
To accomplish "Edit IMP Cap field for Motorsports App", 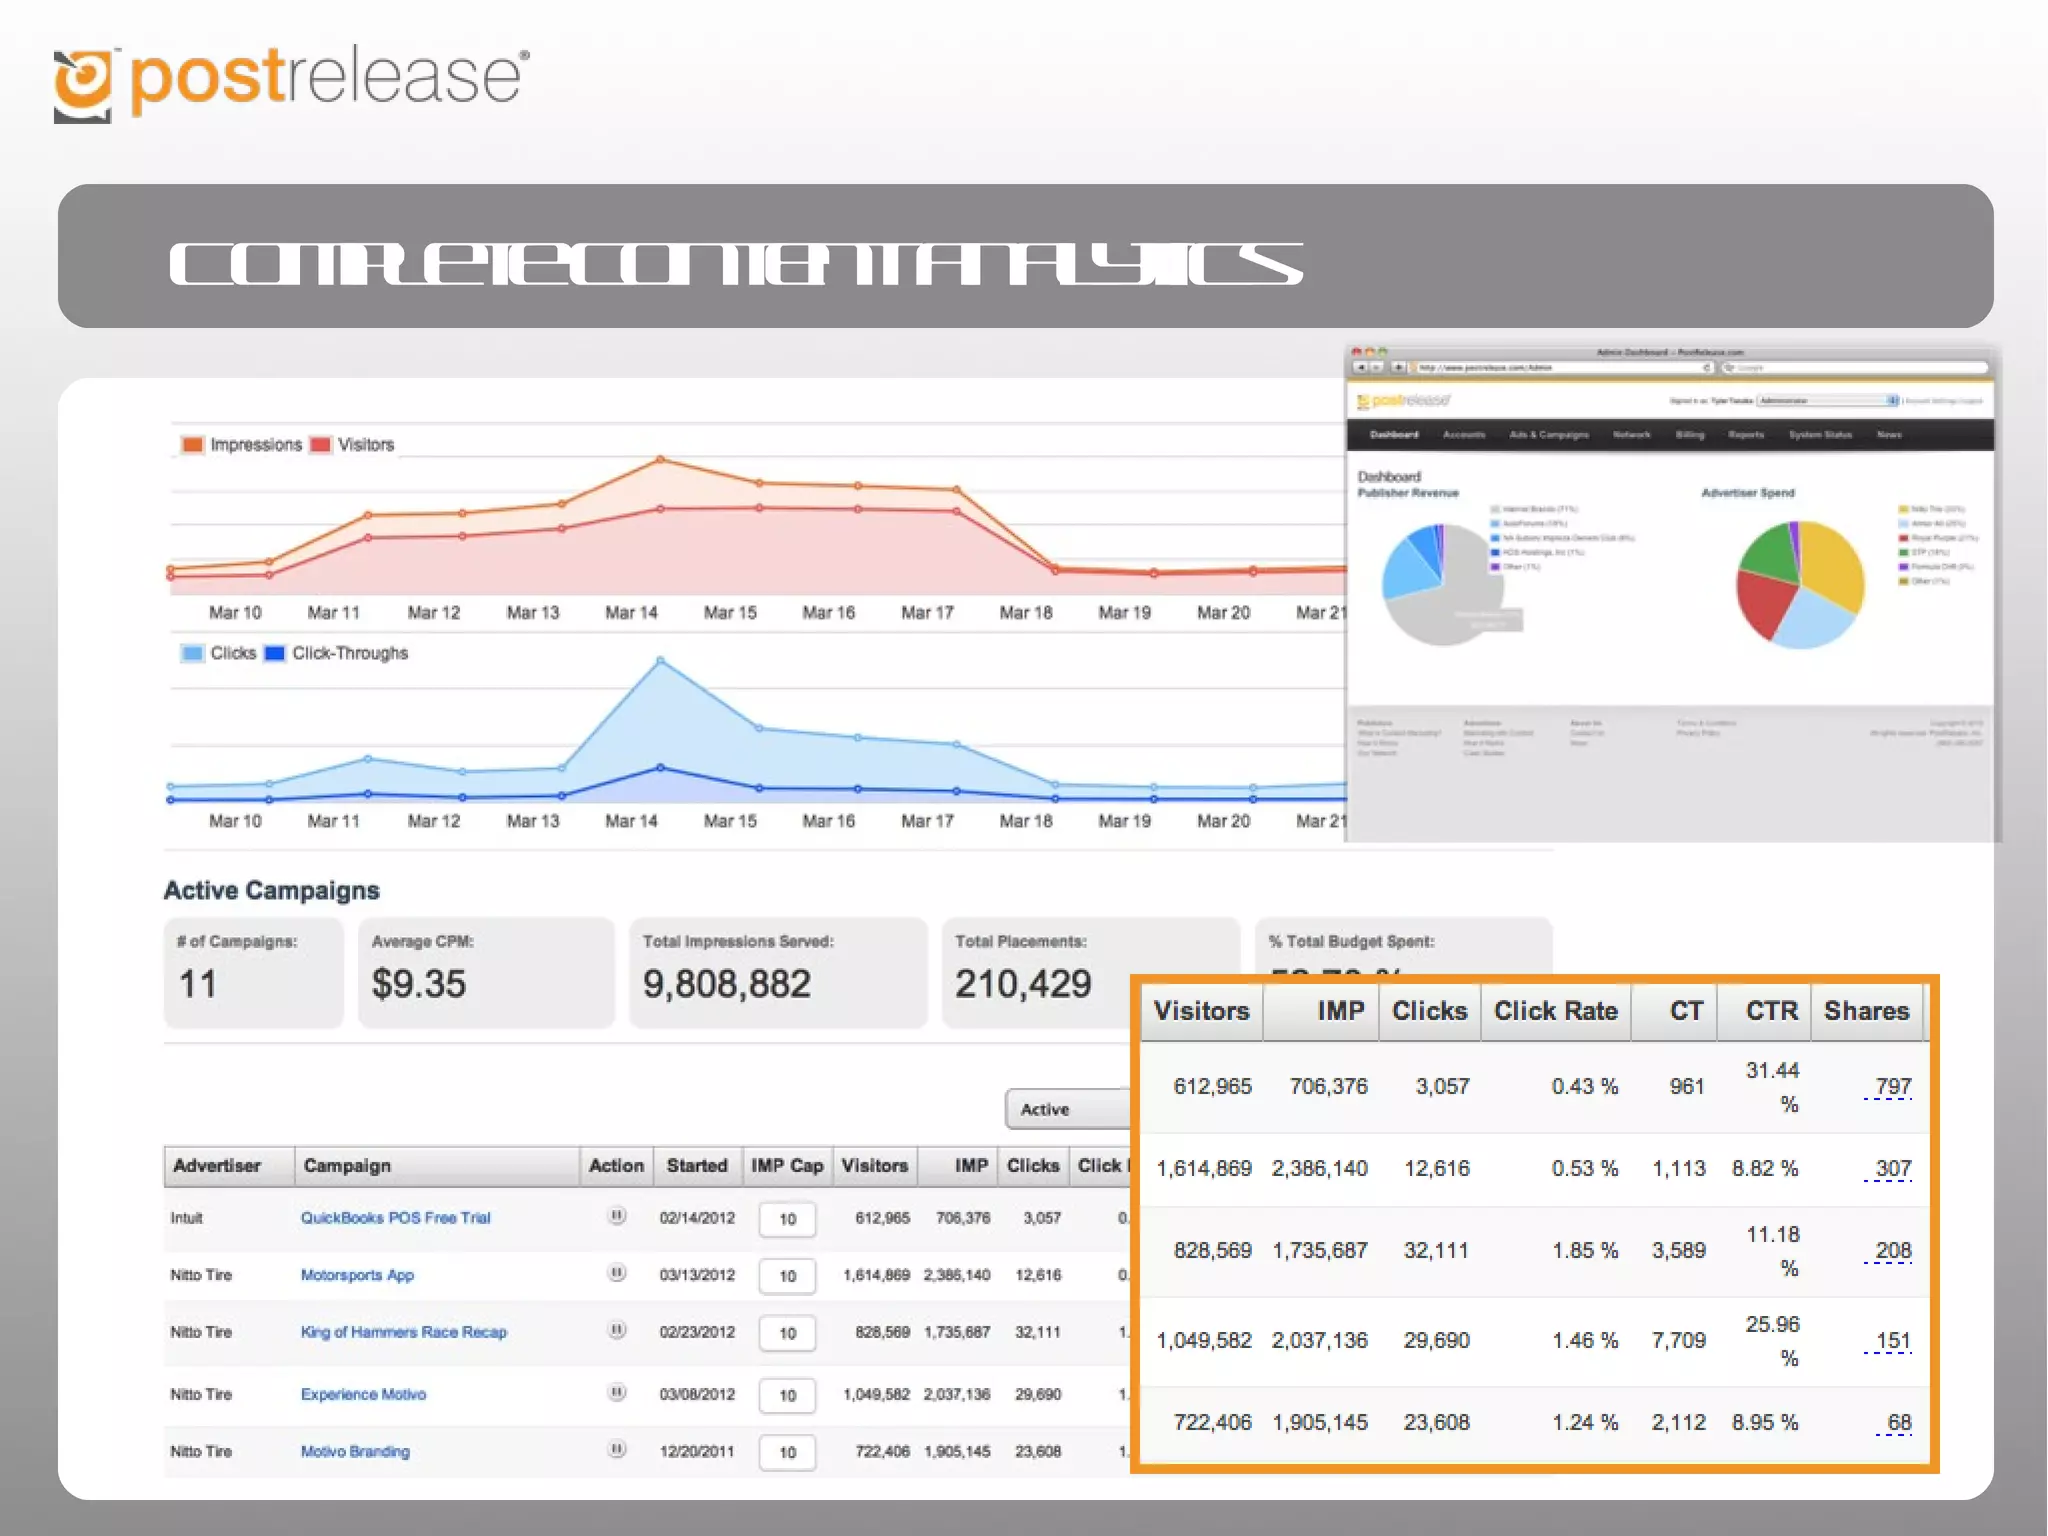I will click(787, 1276).
